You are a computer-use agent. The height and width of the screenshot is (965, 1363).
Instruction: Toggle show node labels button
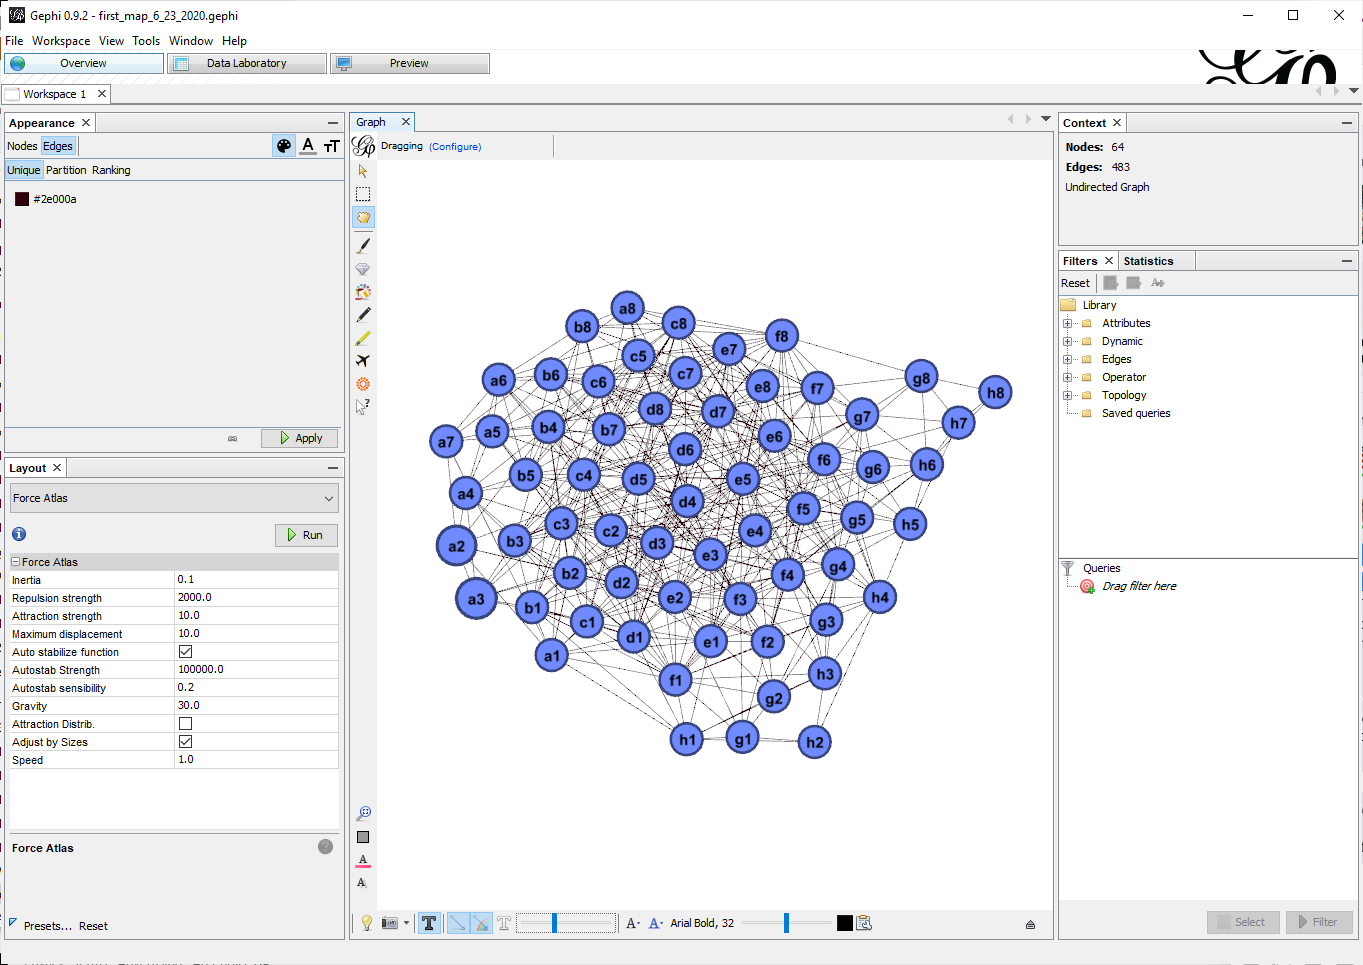point(429,923)
